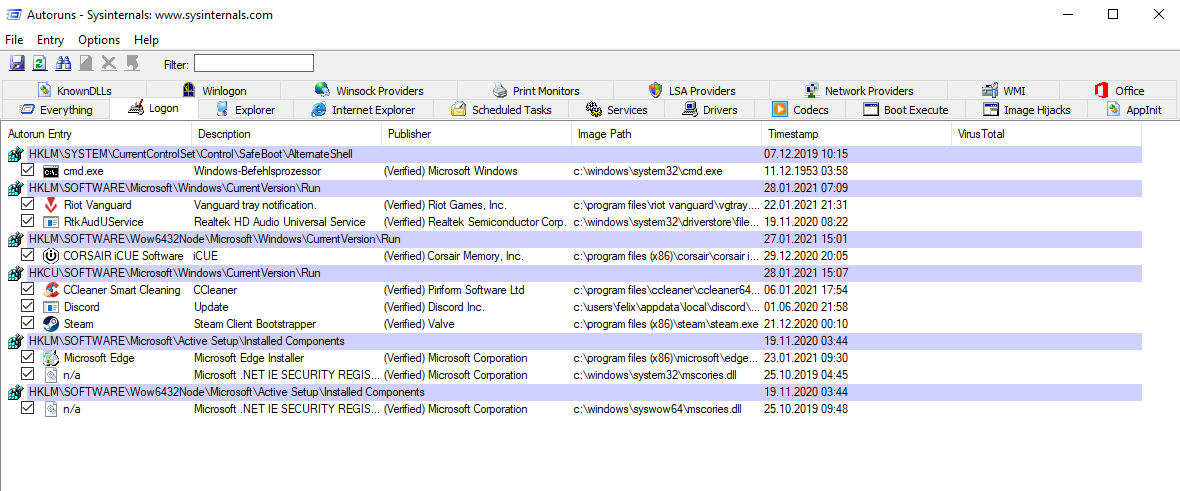Viewport: 1180px width, 491px height.
Task: Switch to the Services tab
Action: pyautogui.click(x=617, y=110)
